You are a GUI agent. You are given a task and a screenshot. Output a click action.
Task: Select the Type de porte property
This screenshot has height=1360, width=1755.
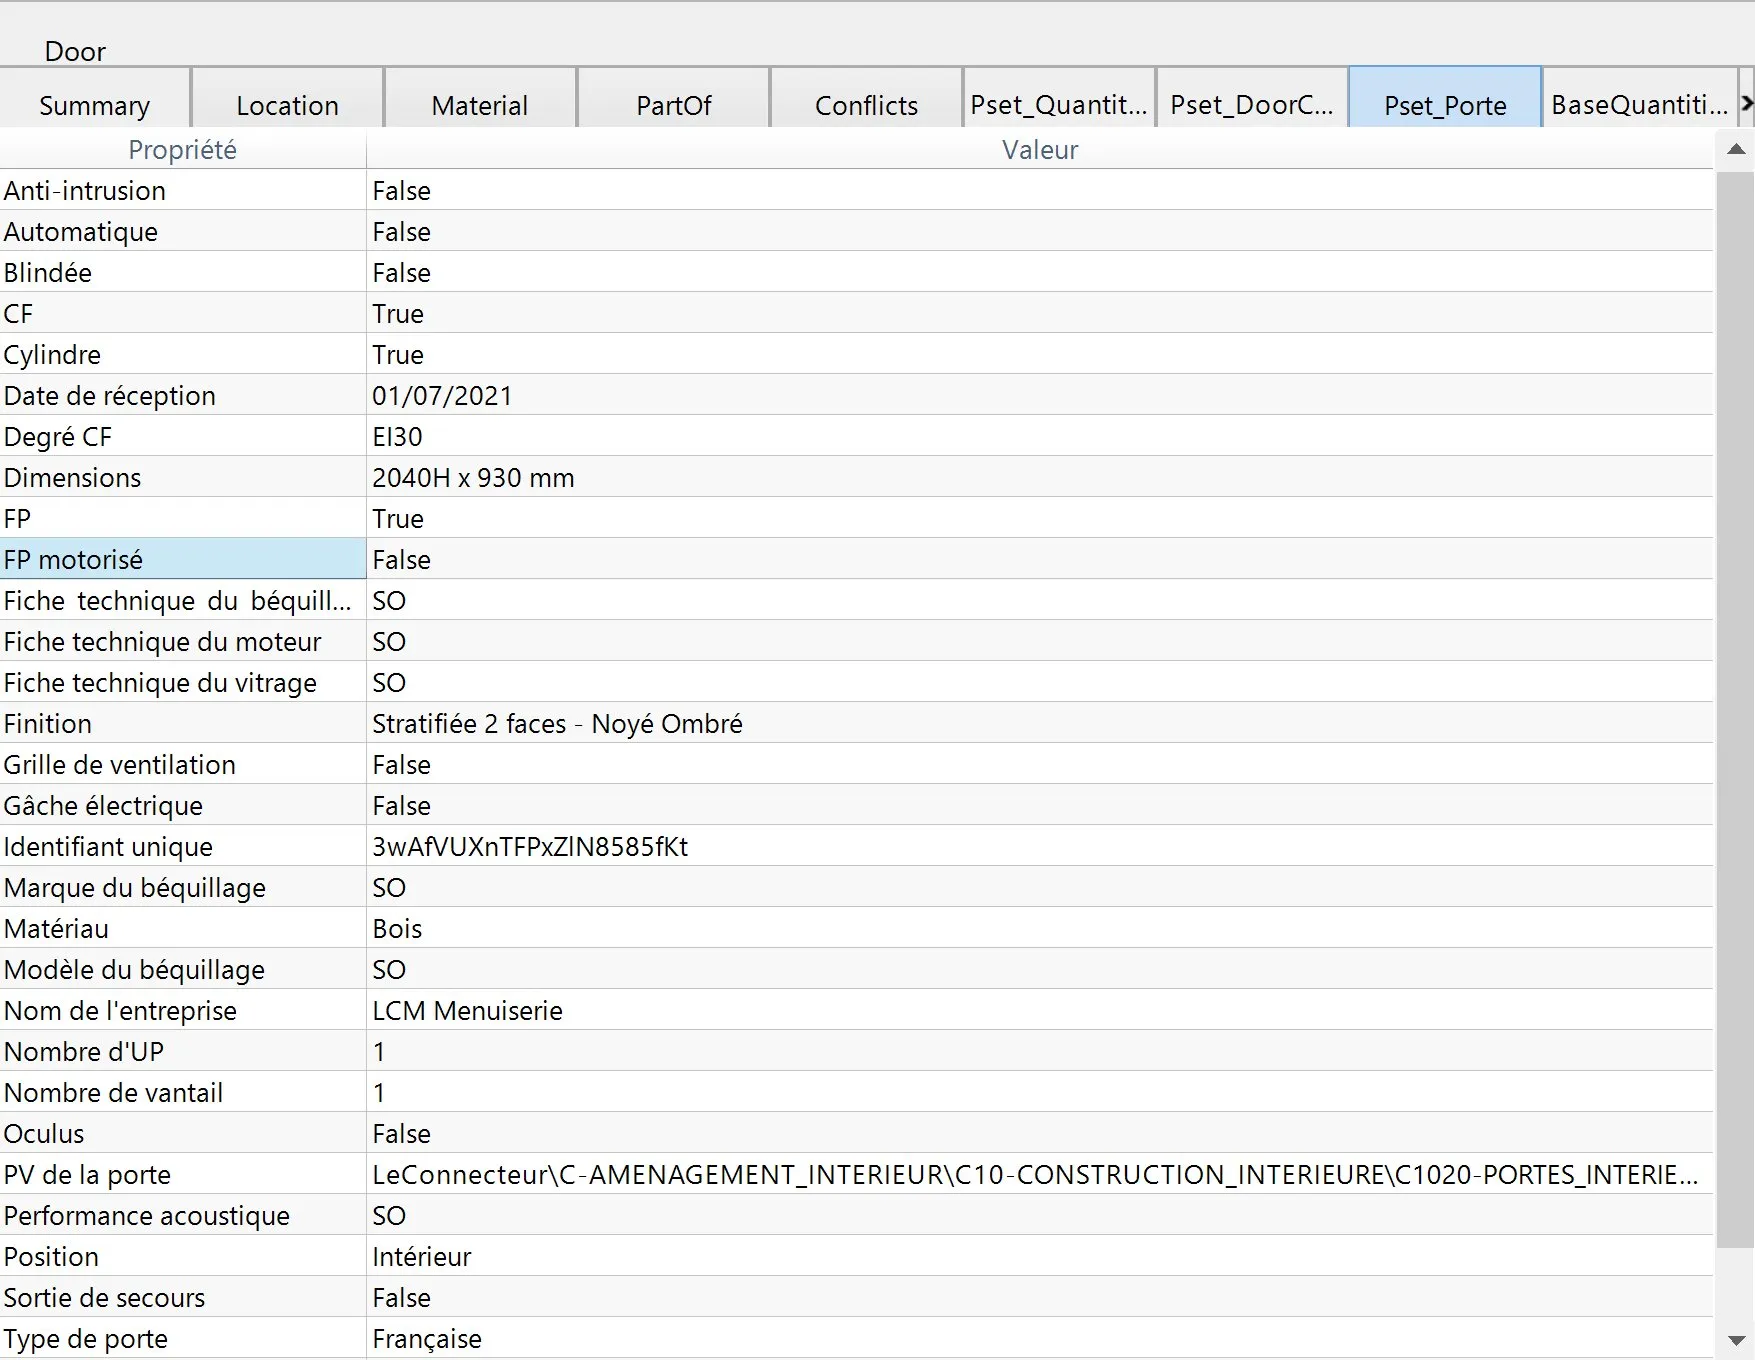(x=183, y=1338)
